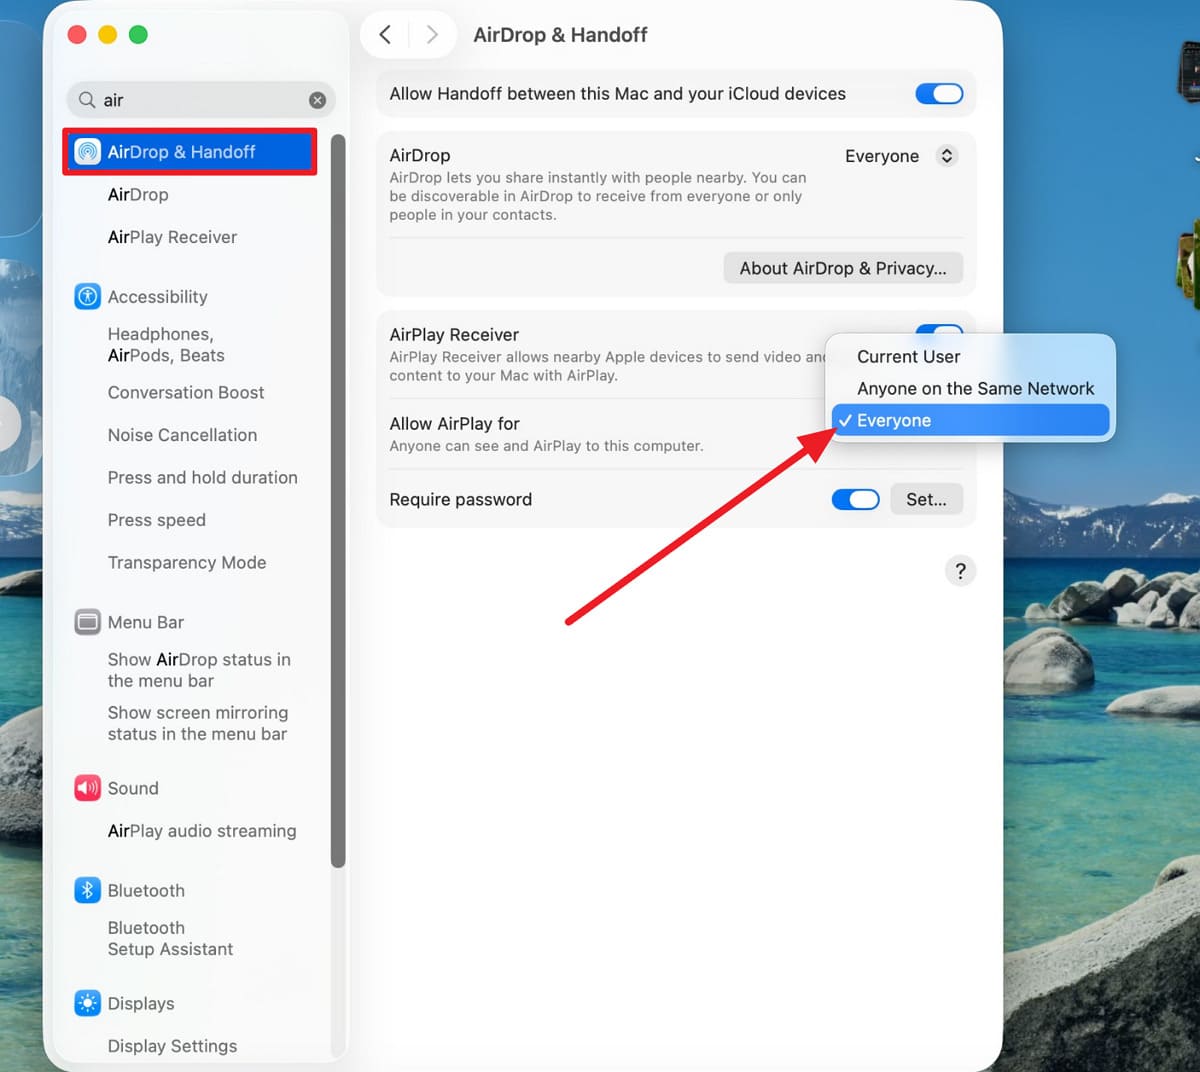This screenshot has height=1072, width=1200.
Task: Clear the search field with the x icon
Action: pos(317,100)
